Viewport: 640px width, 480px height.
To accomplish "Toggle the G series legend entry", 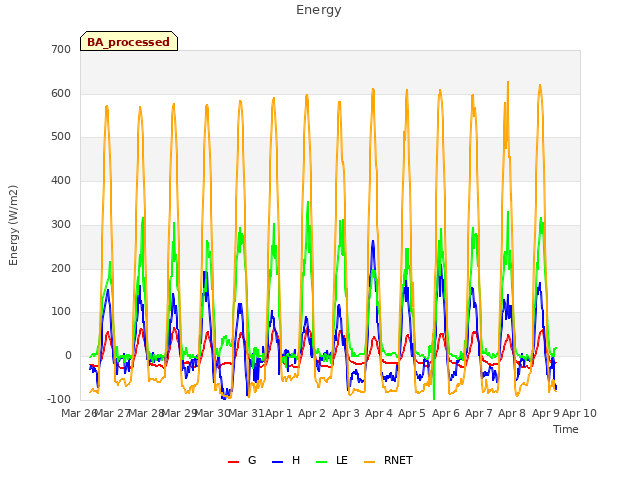I will (x=242, y=460).
